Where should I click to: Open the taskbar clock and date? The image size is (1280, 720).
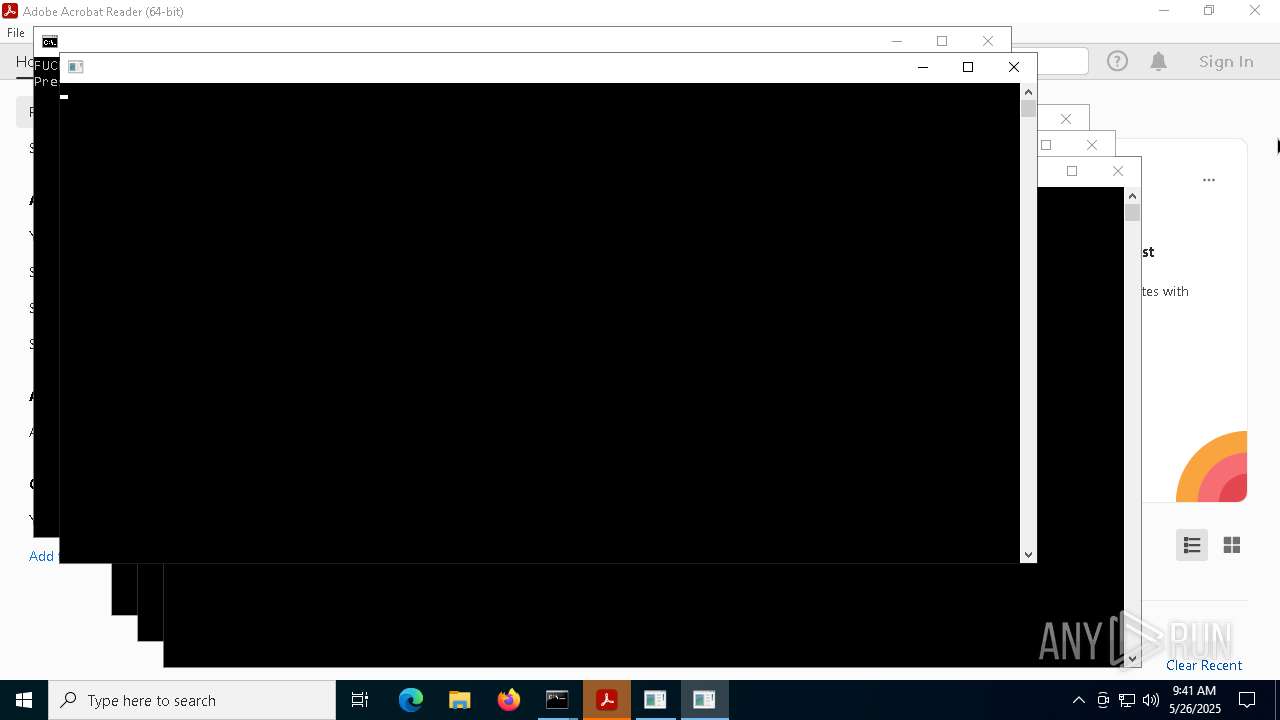pyautogui.click(x=1195, y=700)
